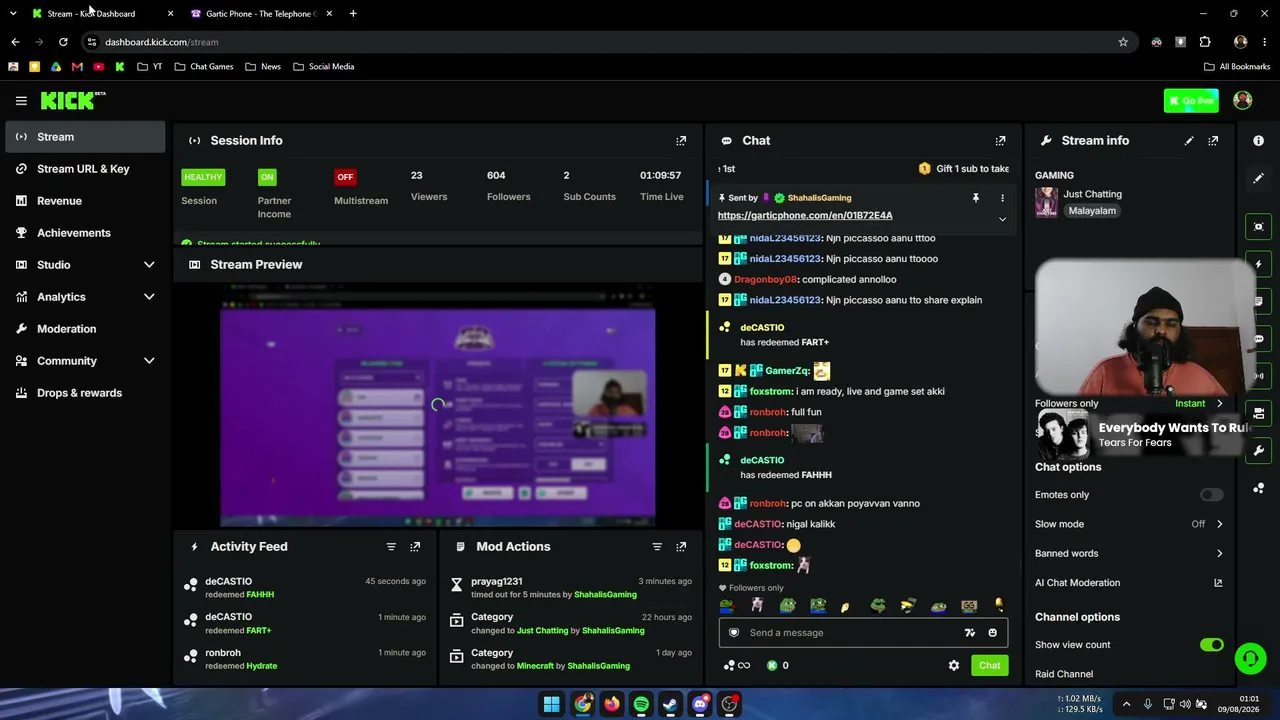Pop out the Session Info panel

(681, 141)
